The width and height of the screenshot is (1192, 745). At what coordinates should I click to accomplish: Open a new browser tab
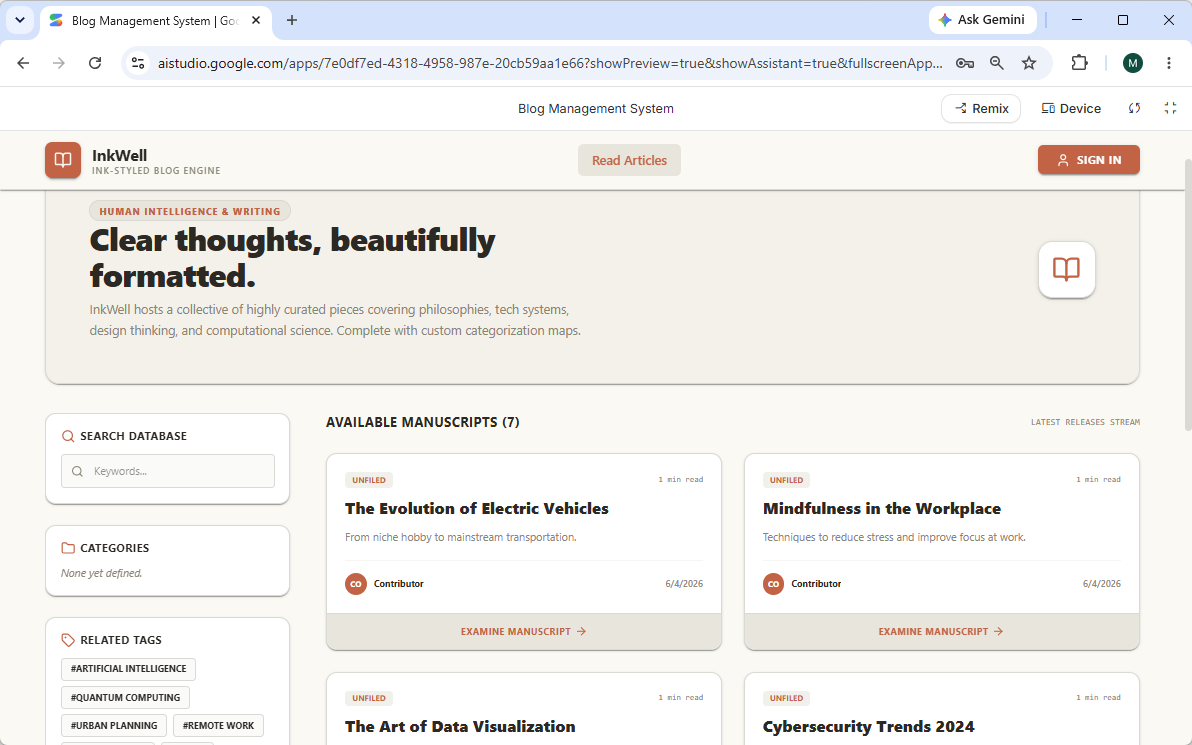click(292, 21)
